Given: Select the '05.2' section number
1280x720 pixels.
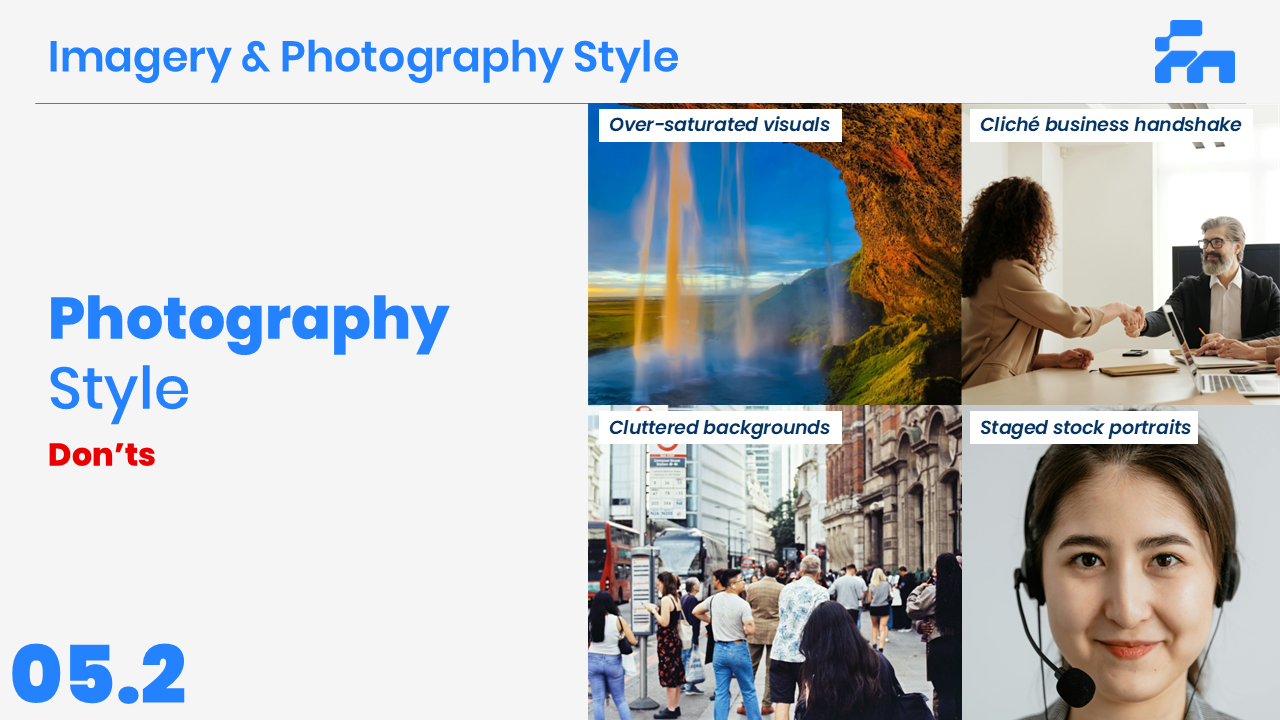Looking at the screenshot, I should pos(99,675).
